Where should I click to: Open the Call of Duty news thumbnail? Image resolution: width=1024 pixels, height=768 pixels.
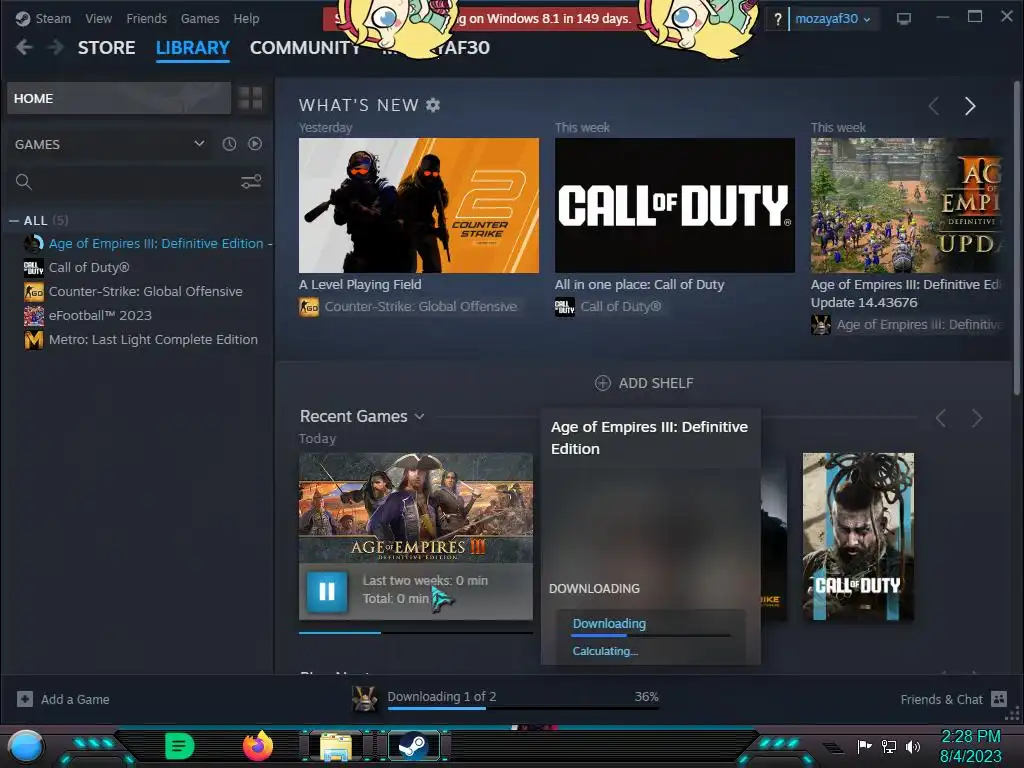point(675,205)
